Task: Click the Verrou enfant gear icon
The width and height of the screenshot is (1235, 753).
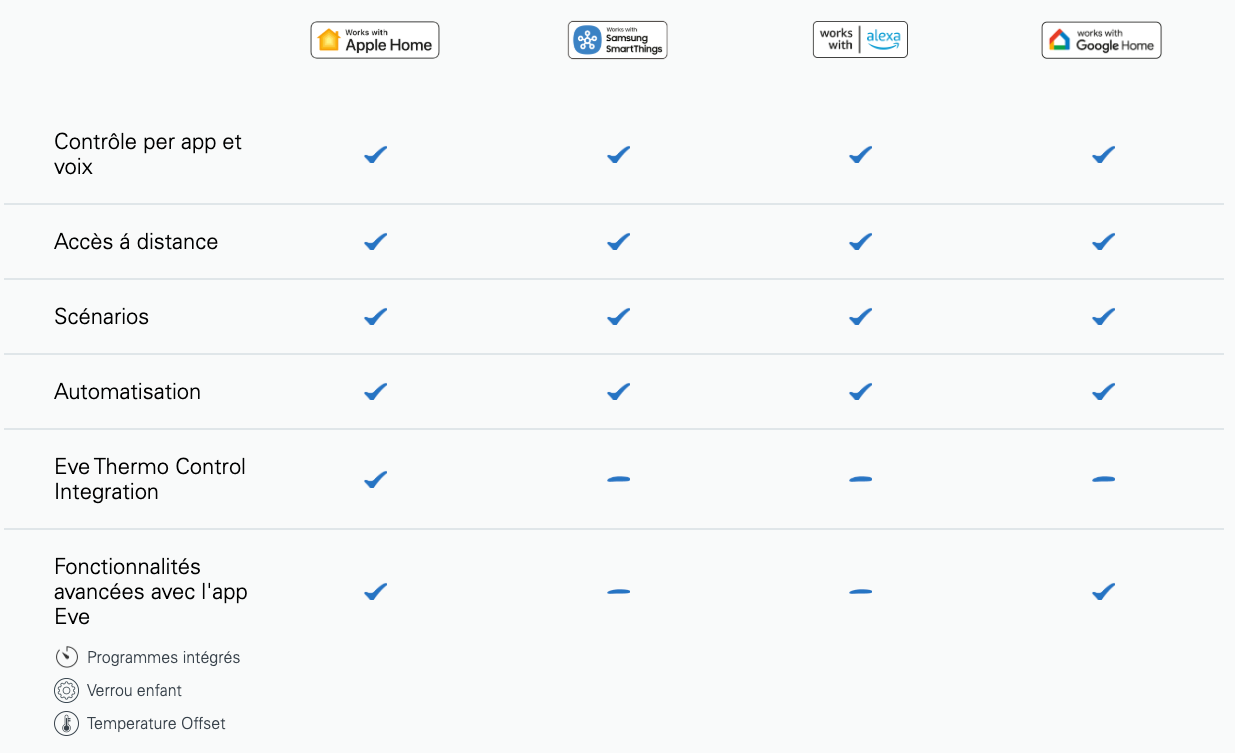Action: [66, 690]
